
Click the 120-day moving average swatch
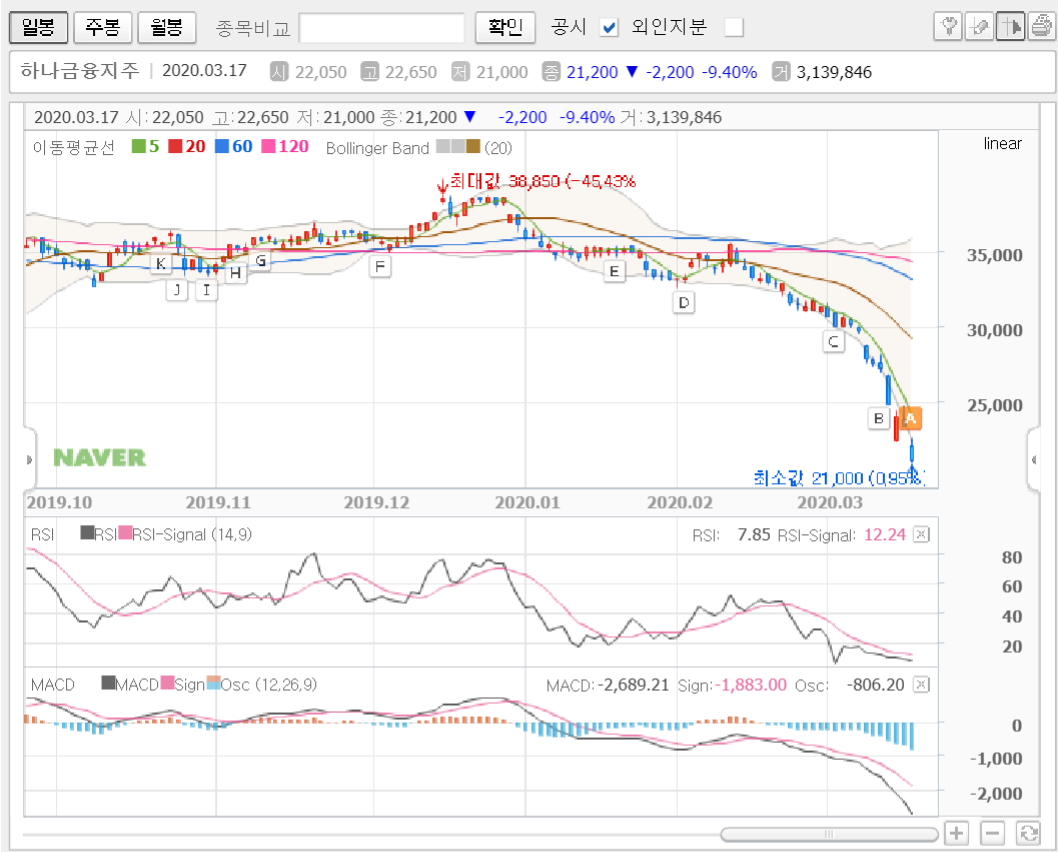pyautogui.click(x=269, y=146)
